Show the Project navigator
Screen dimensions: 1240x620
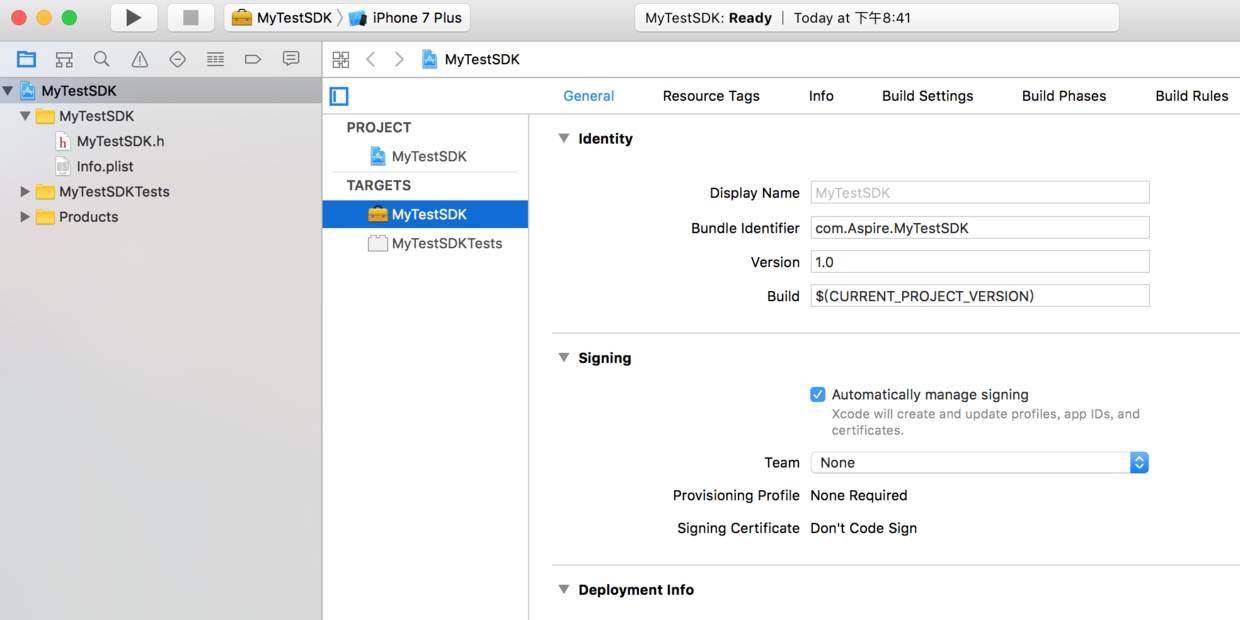(x=26, y=59)
